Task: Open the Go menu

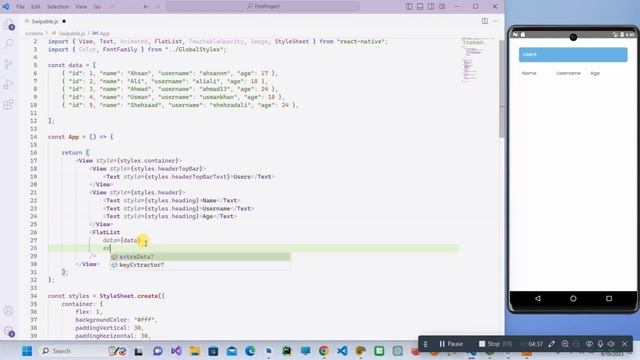Action: coord(97,7)
